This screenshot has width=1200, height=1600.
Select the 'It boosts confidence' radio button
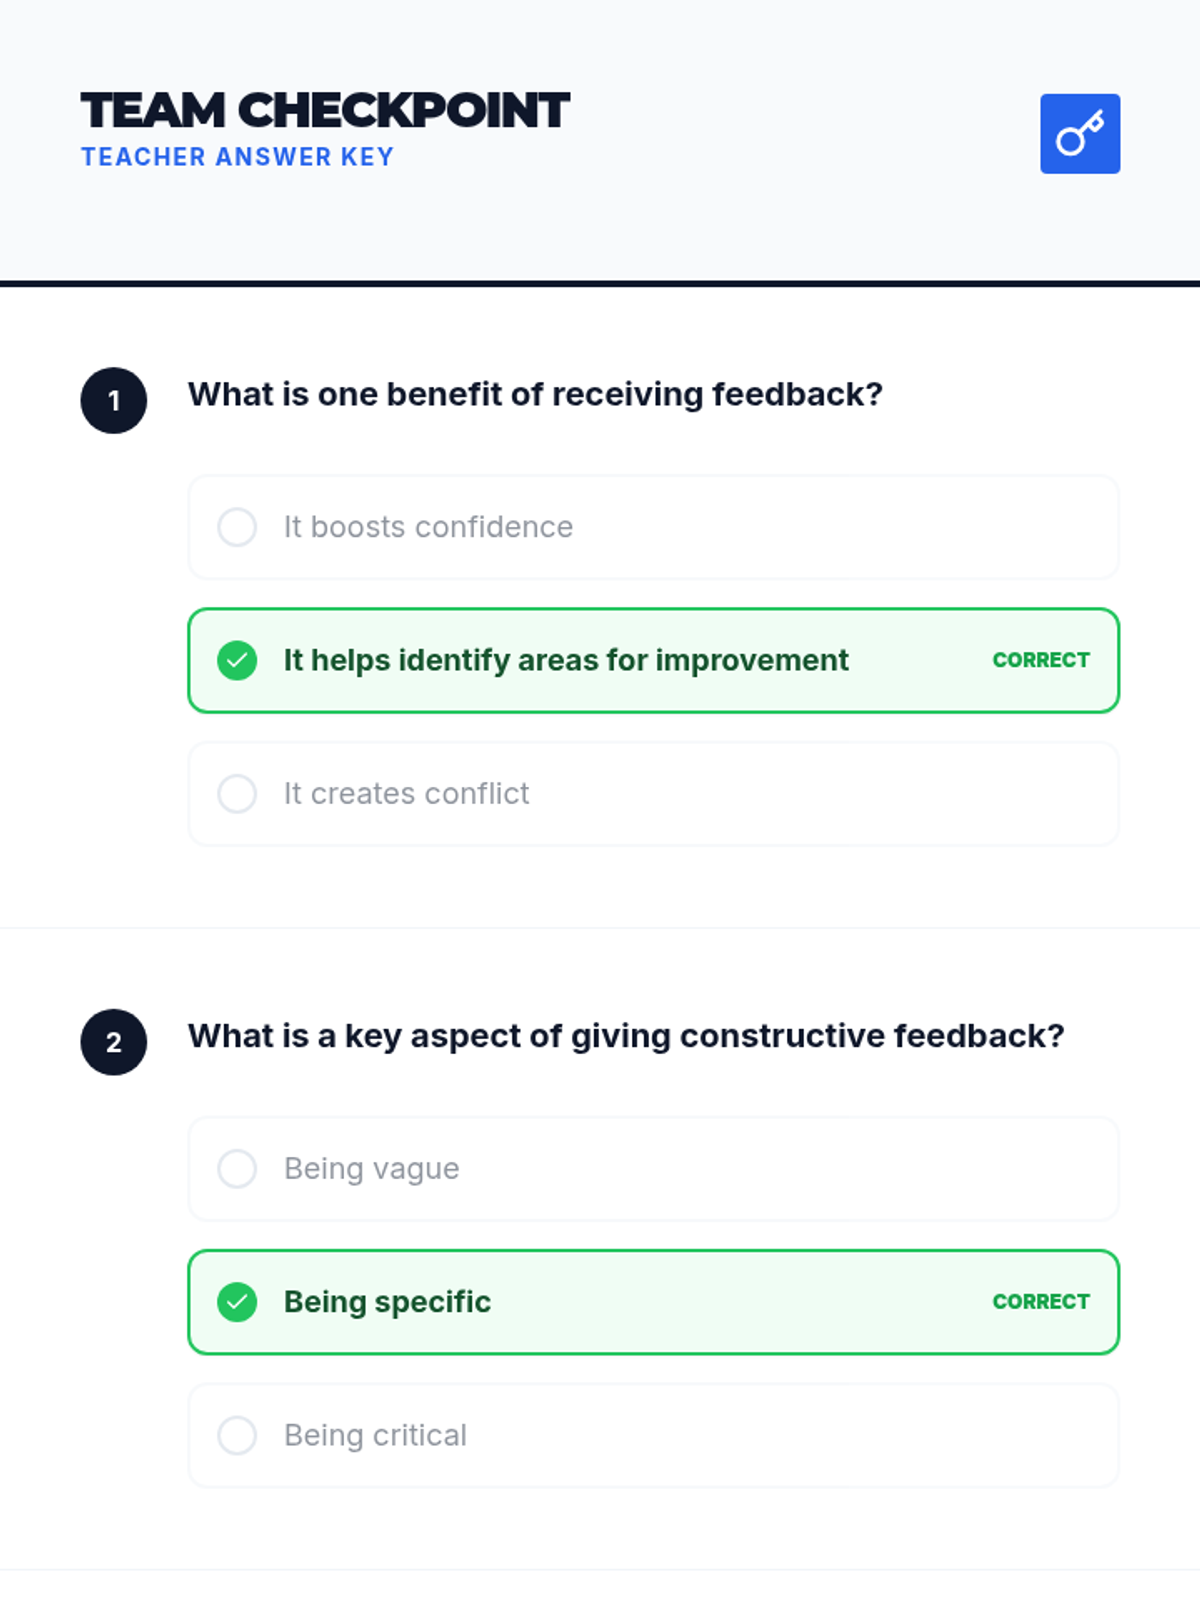(x=237, y=527)
